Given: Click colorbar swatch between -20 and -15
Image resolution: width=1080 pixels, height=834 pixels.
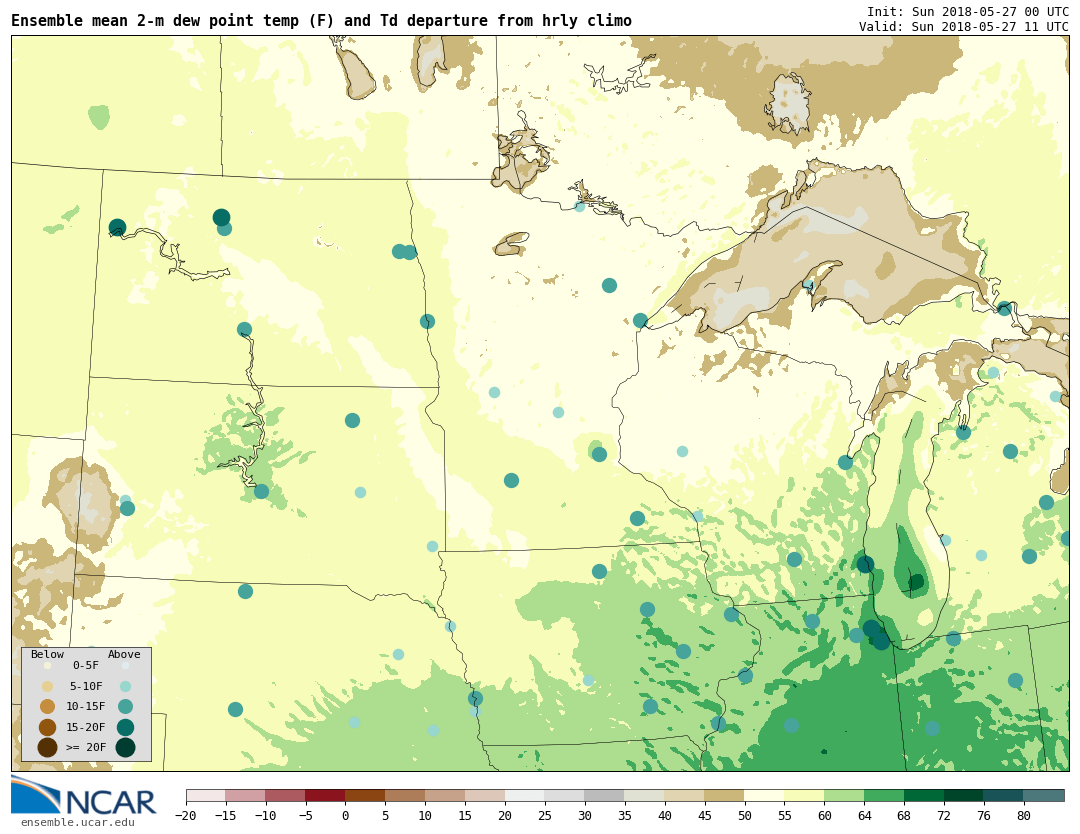Looking at the screenshot, I should 206,795.
